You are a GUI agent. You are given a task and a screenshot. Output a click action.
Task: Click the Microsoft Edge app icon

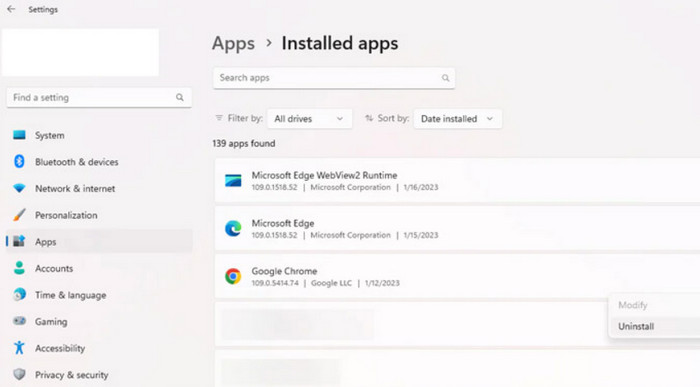point(233,228)
